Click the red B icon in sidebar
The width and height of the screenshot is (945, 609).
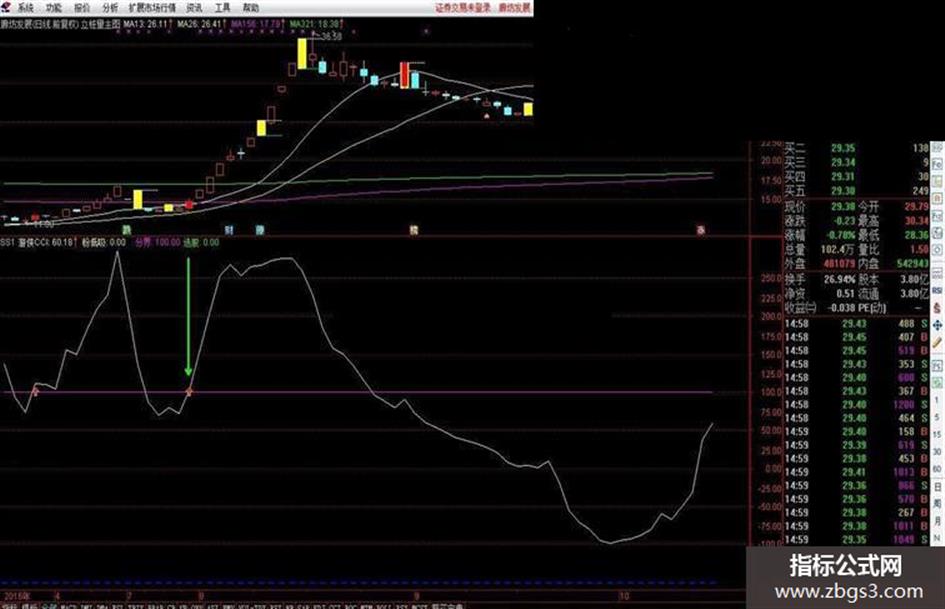(937, 198)
